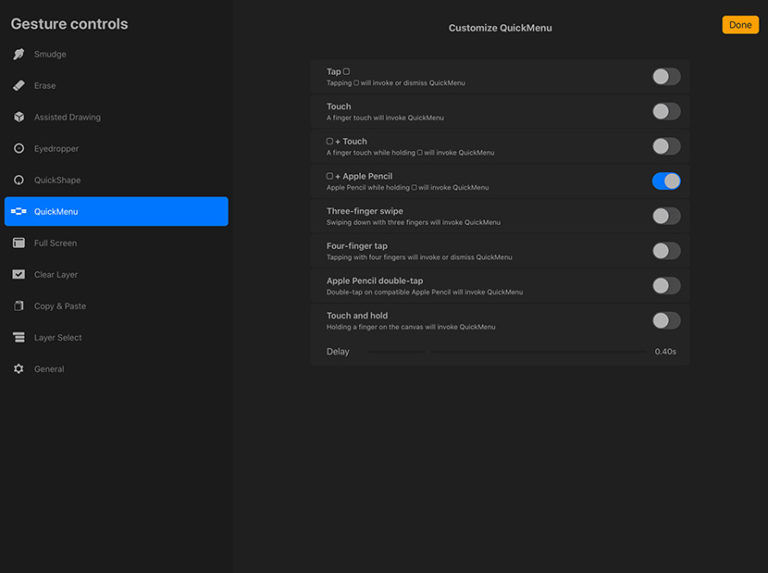Turn on the Touch toggle

click(666, 111)
